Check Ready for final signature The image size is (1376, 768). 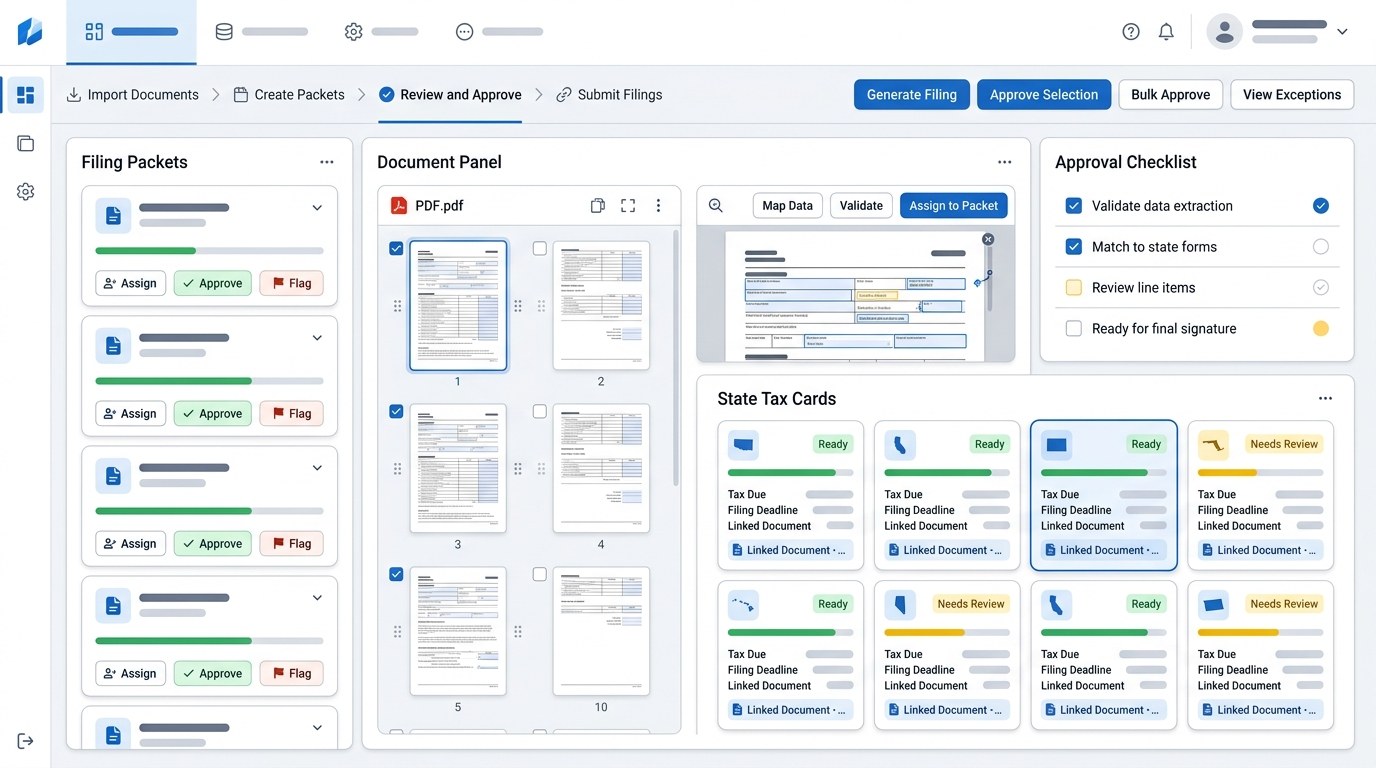[x=1074, y=329]
